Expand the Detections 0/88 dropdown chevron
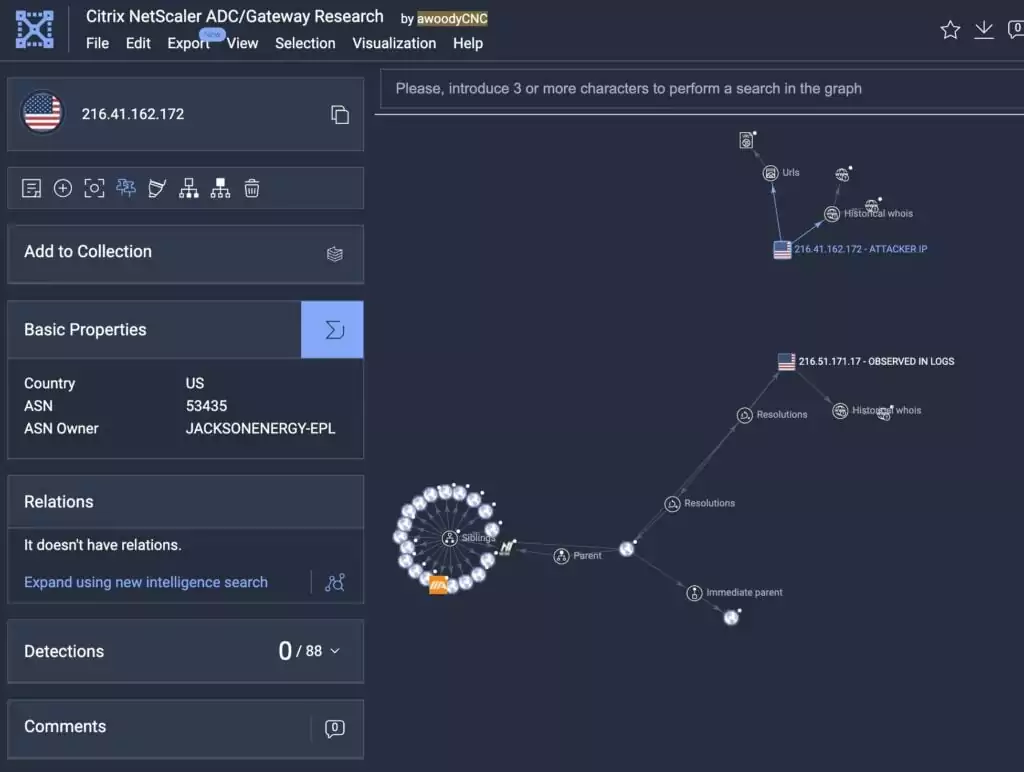The image size is (1024, 772). coord(335,651)
